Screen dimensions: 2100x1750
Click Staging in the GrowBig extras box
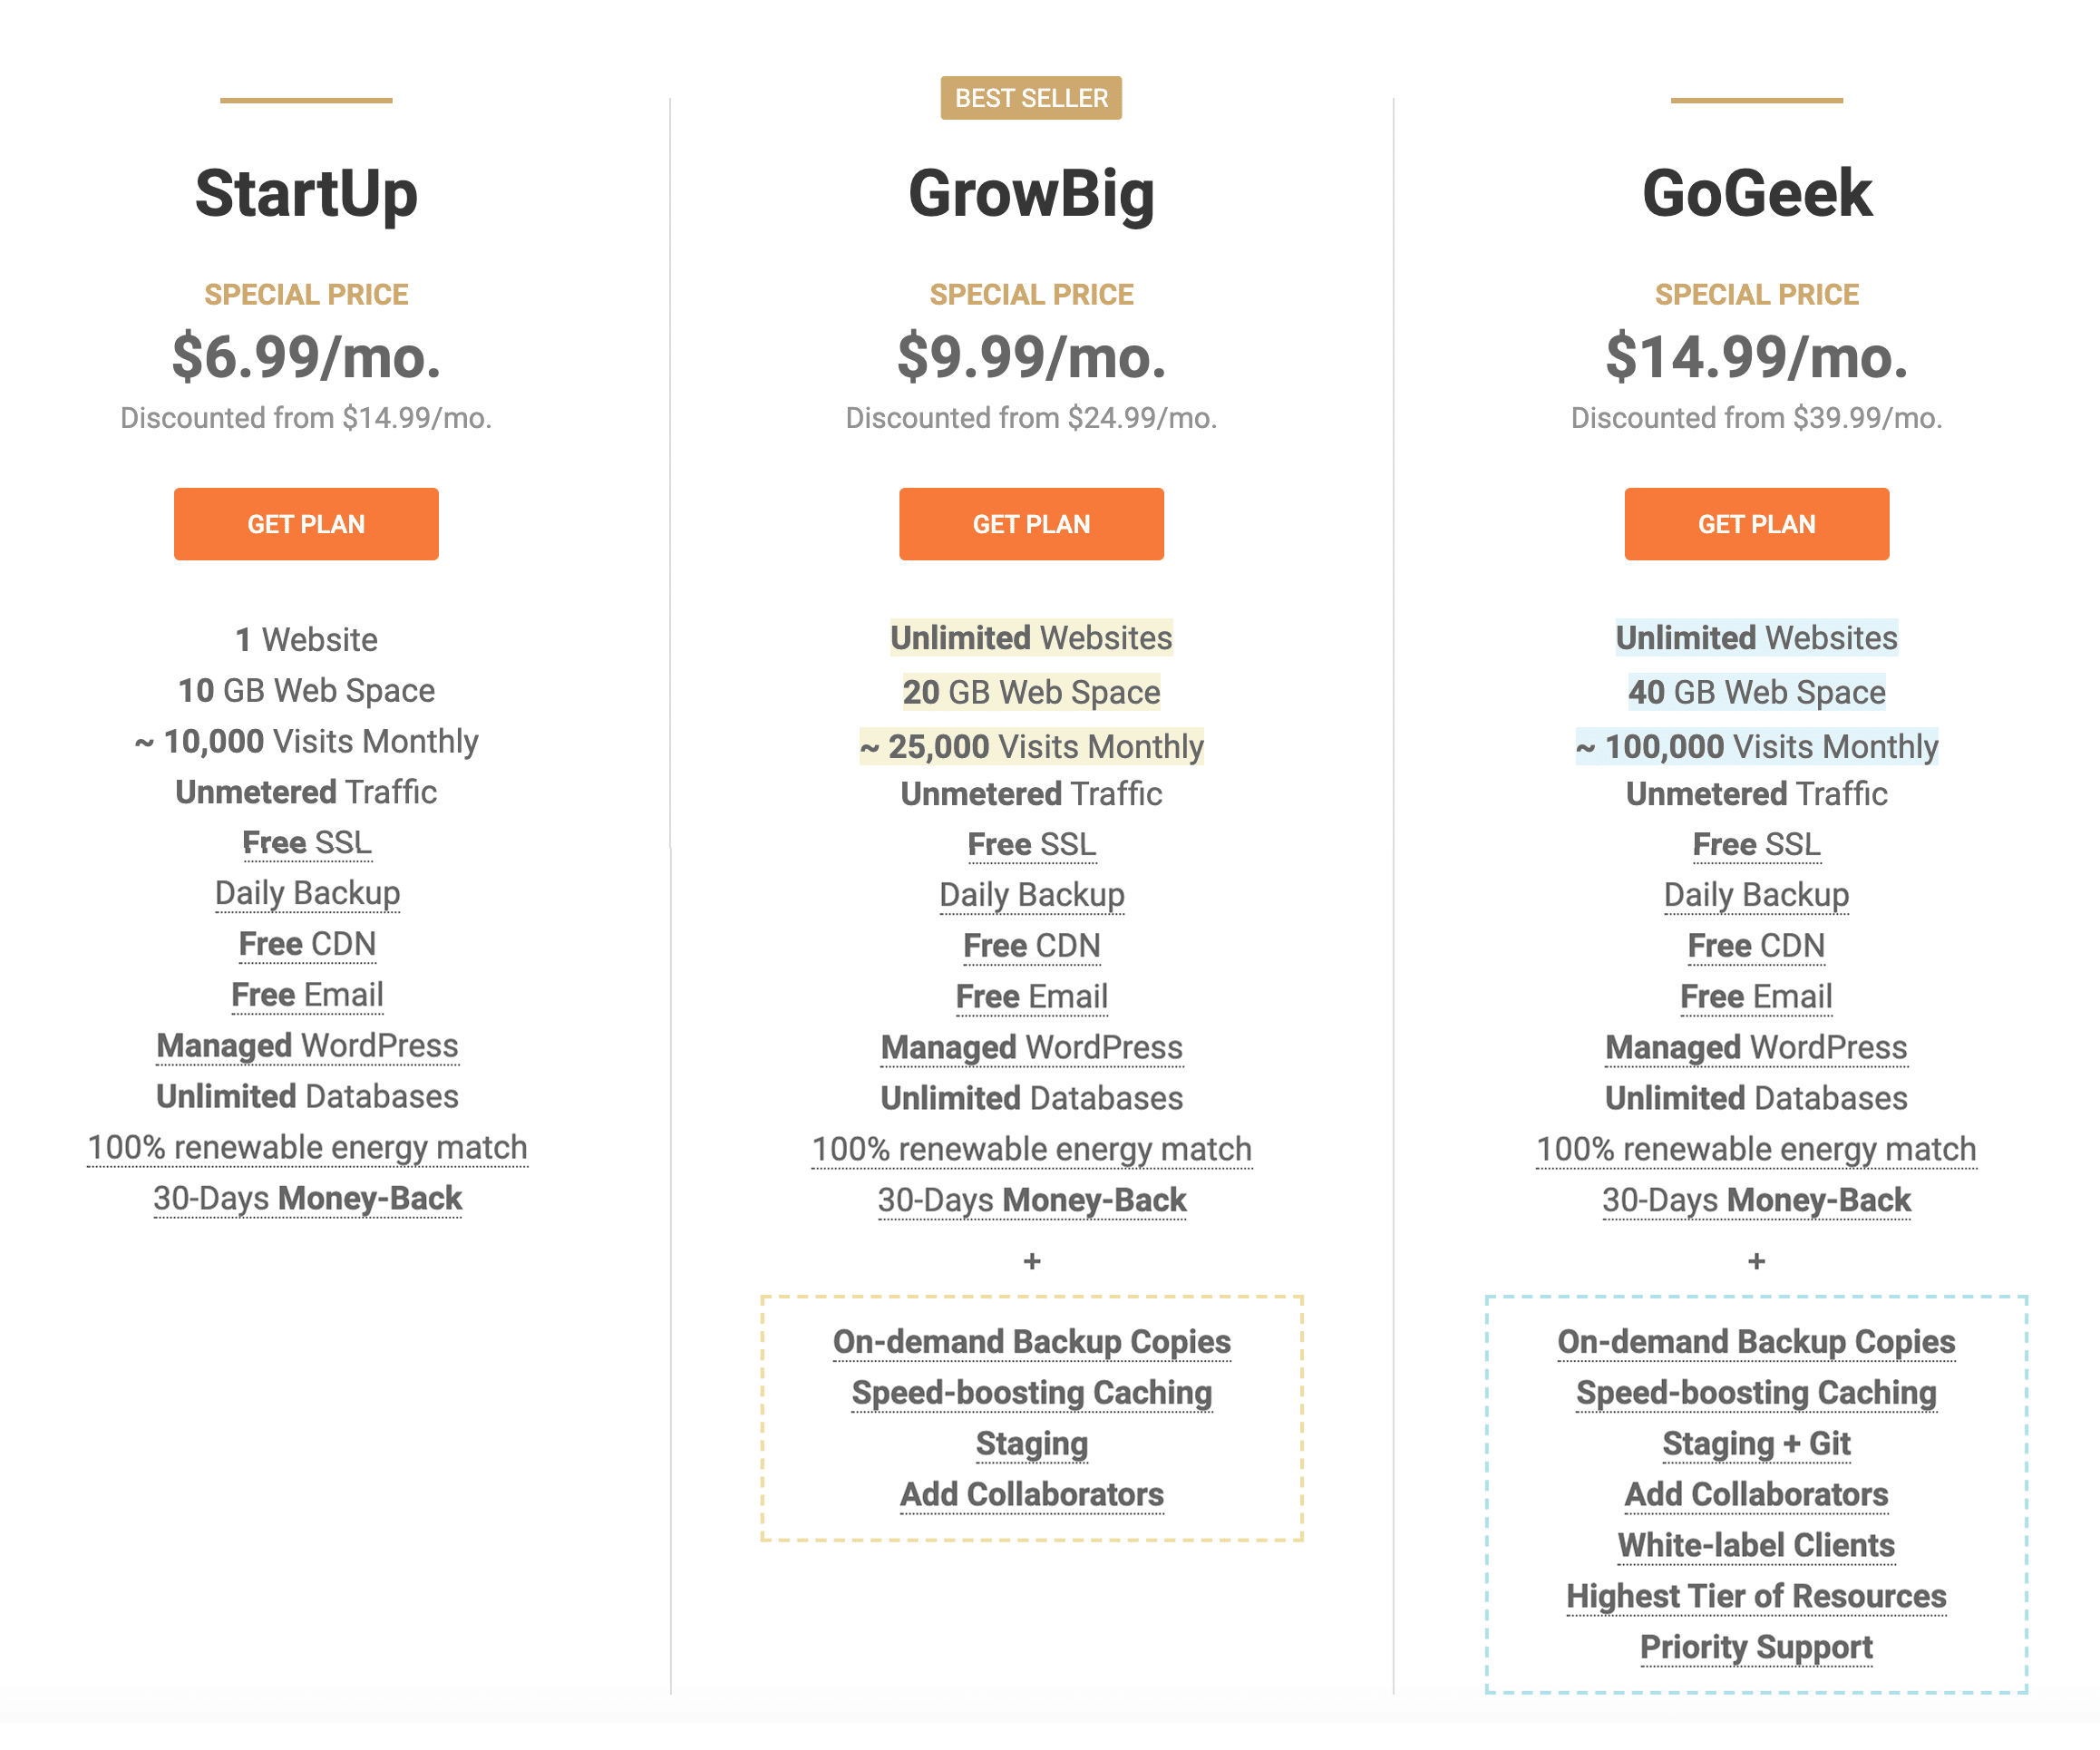click(x=1032, y=1444)
